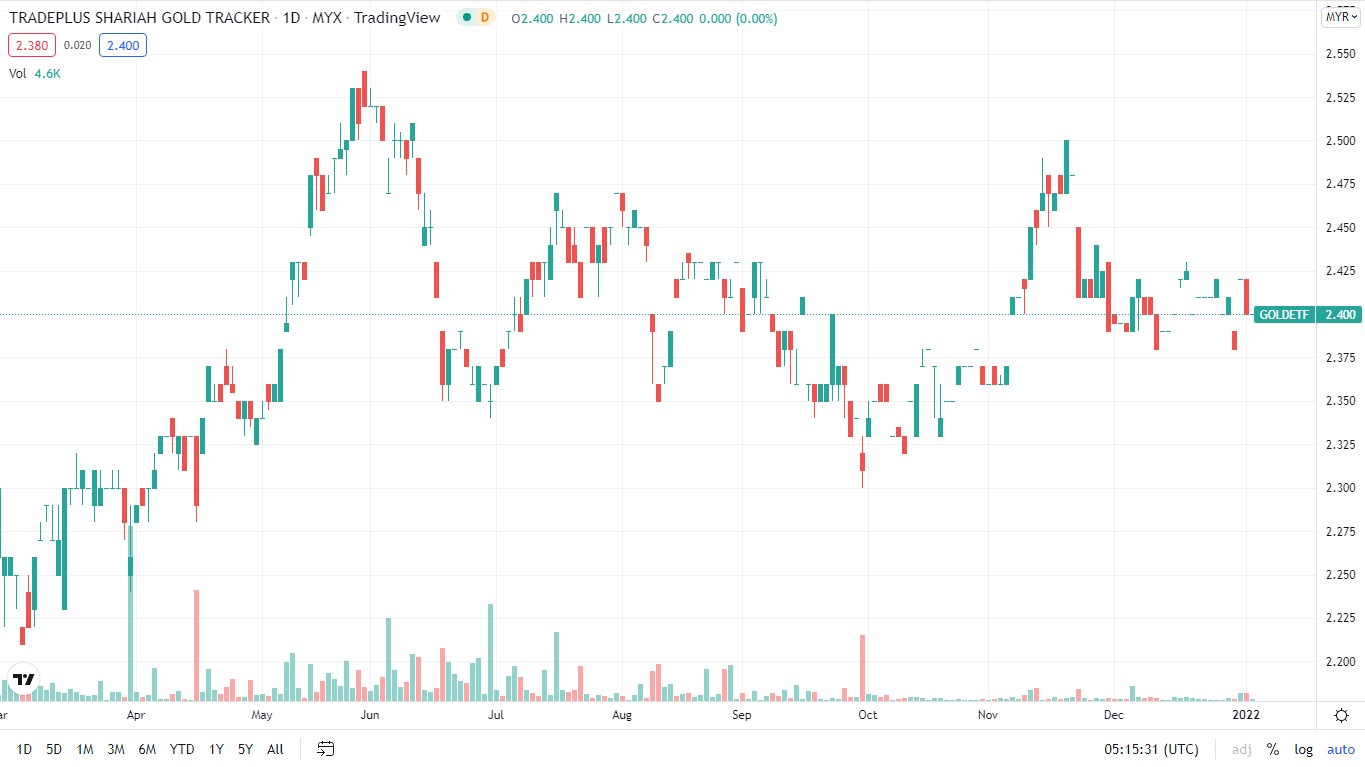The width and height of the screenshot is (1365, 767).
Task: Select the red 2.380 price label
Action: (x=31, y=45)
